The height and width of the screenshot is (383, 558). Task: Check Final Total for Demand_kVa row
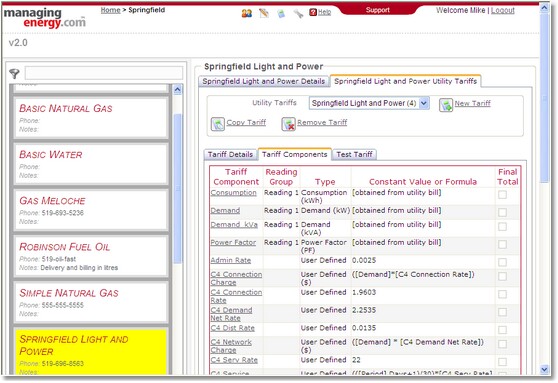click(502, 227)
